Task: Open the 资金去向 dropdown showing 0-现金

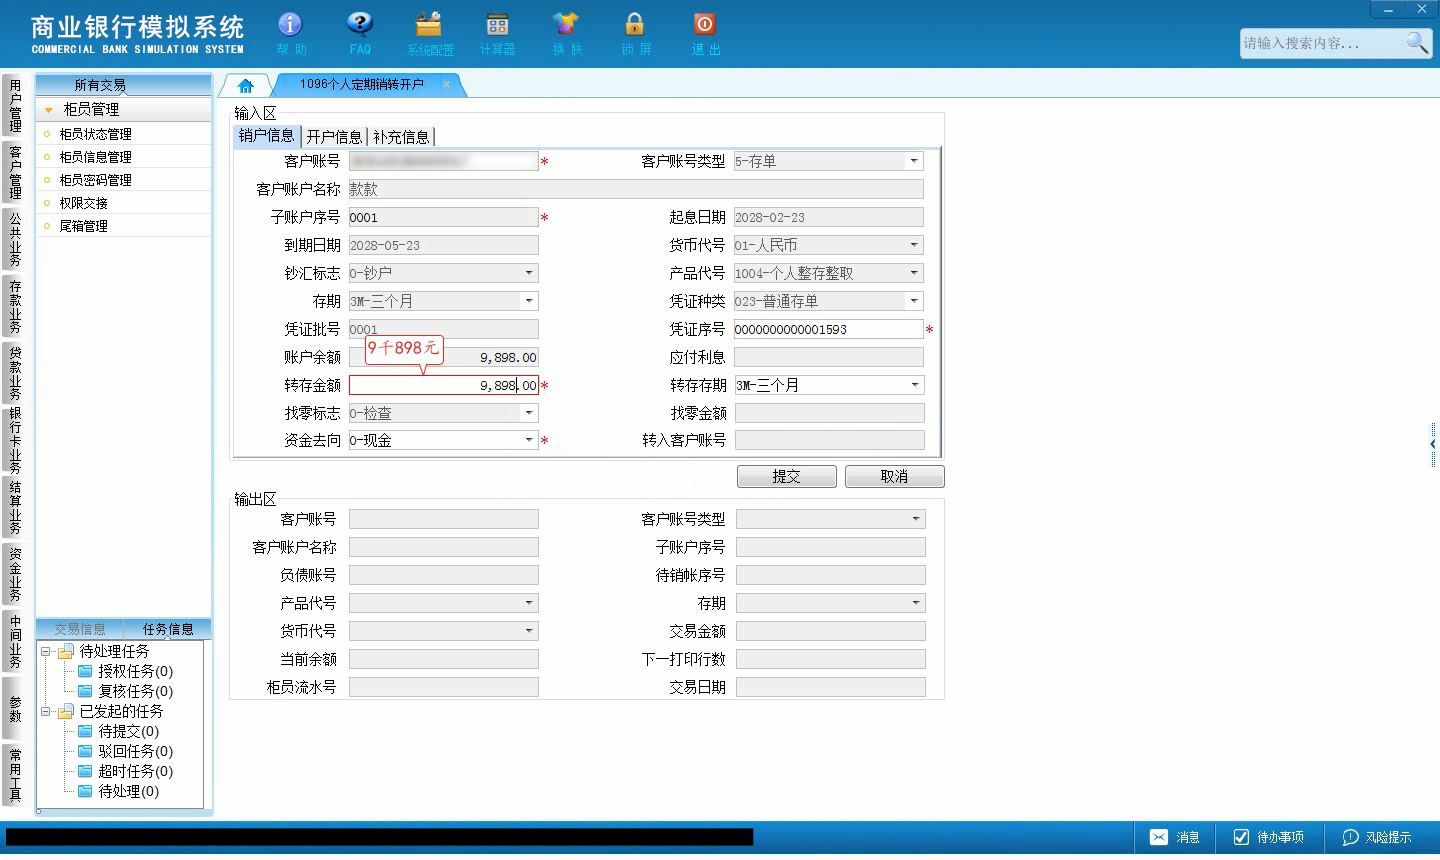Action: pos(529,440)
